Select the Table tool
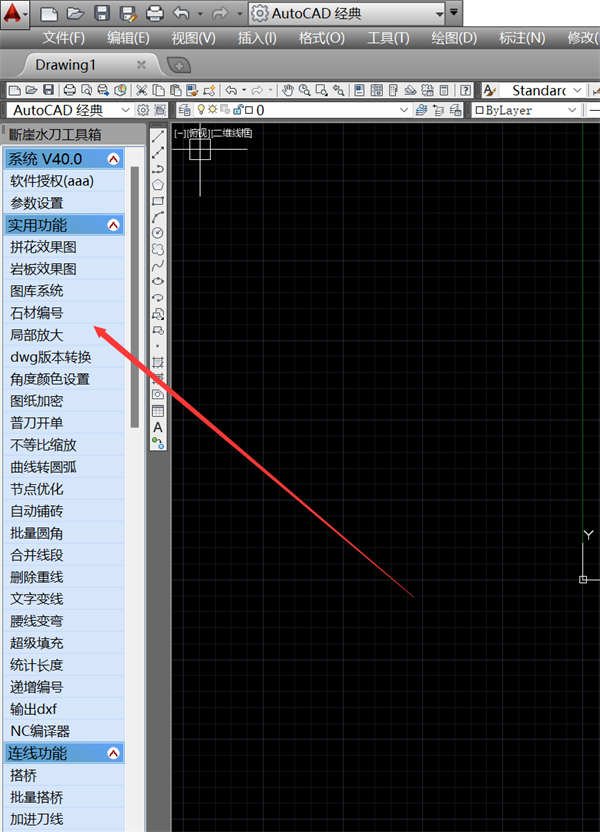The width and height of the screenshot is (600, 832). 158,411
